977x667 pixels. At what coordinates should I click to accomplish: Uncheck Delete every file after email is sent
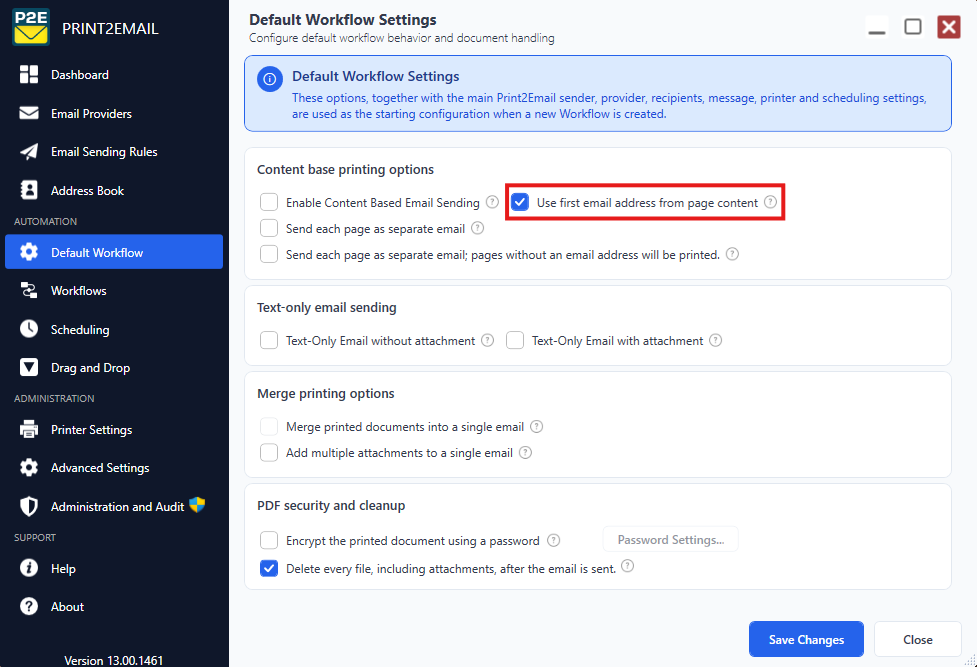(269, 569)
